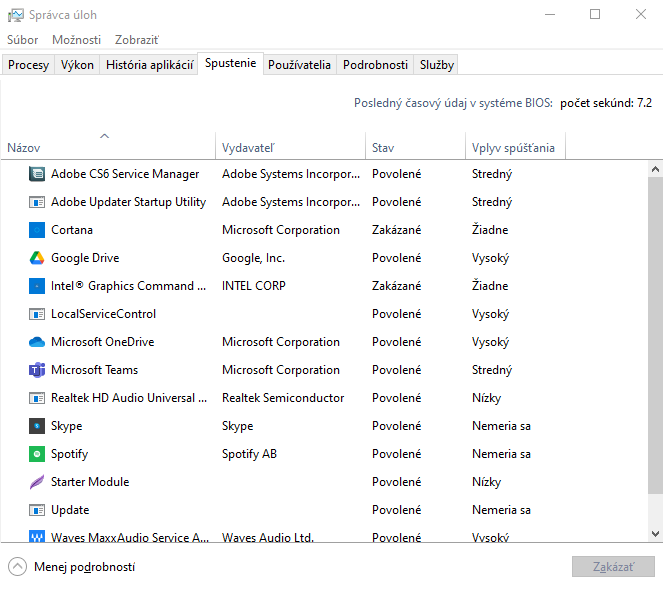Sort by Vplyv spúšťania column header
The height and width of the screenshot is (591, 663).
[x=515, y=145]
